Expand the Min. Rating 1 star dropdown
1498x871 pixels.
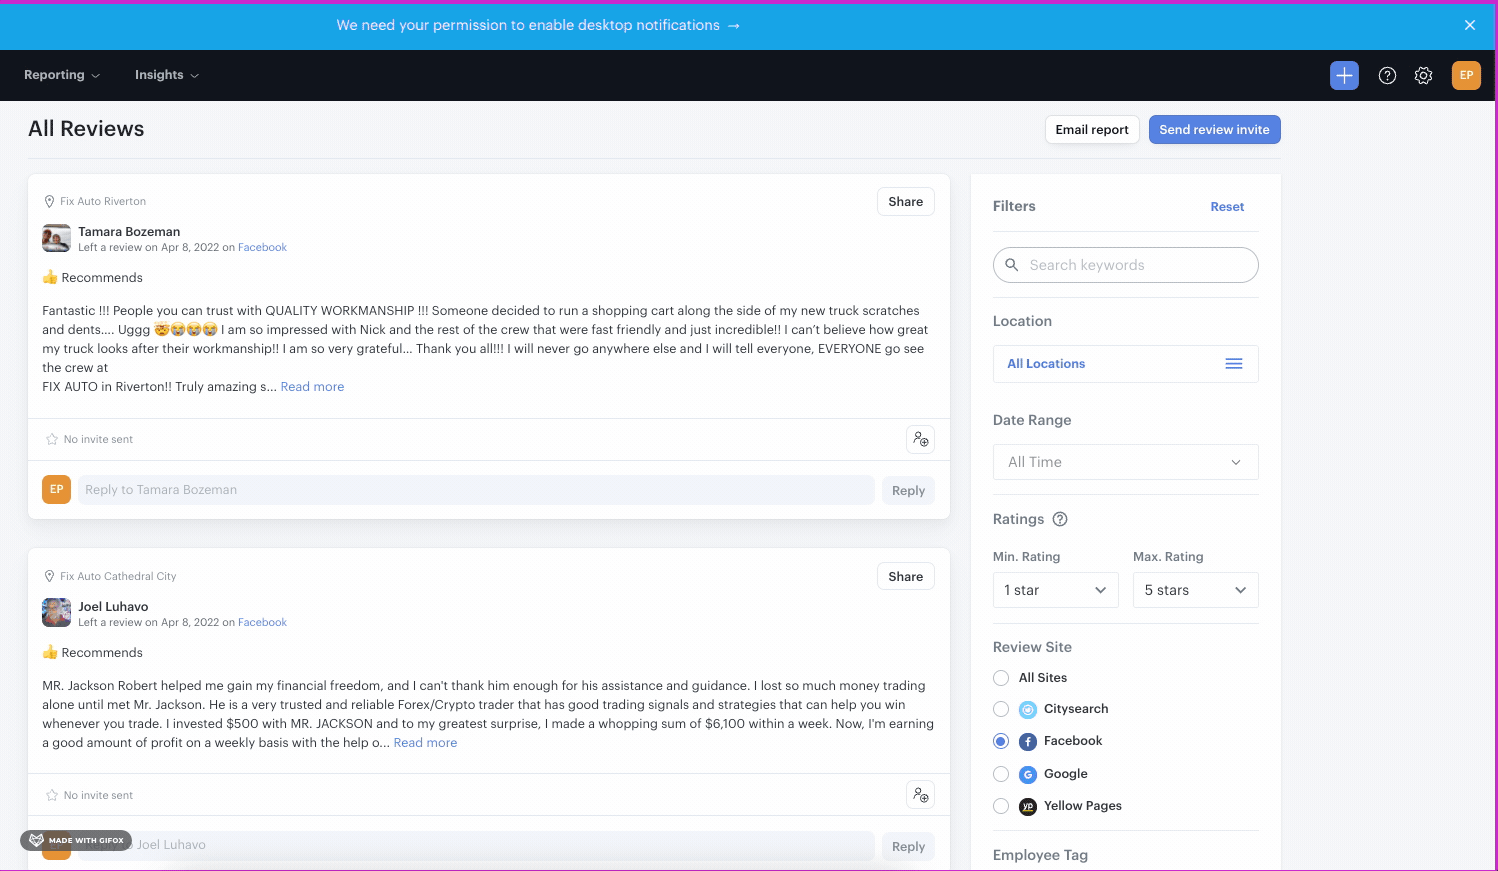click(1055, 590)
